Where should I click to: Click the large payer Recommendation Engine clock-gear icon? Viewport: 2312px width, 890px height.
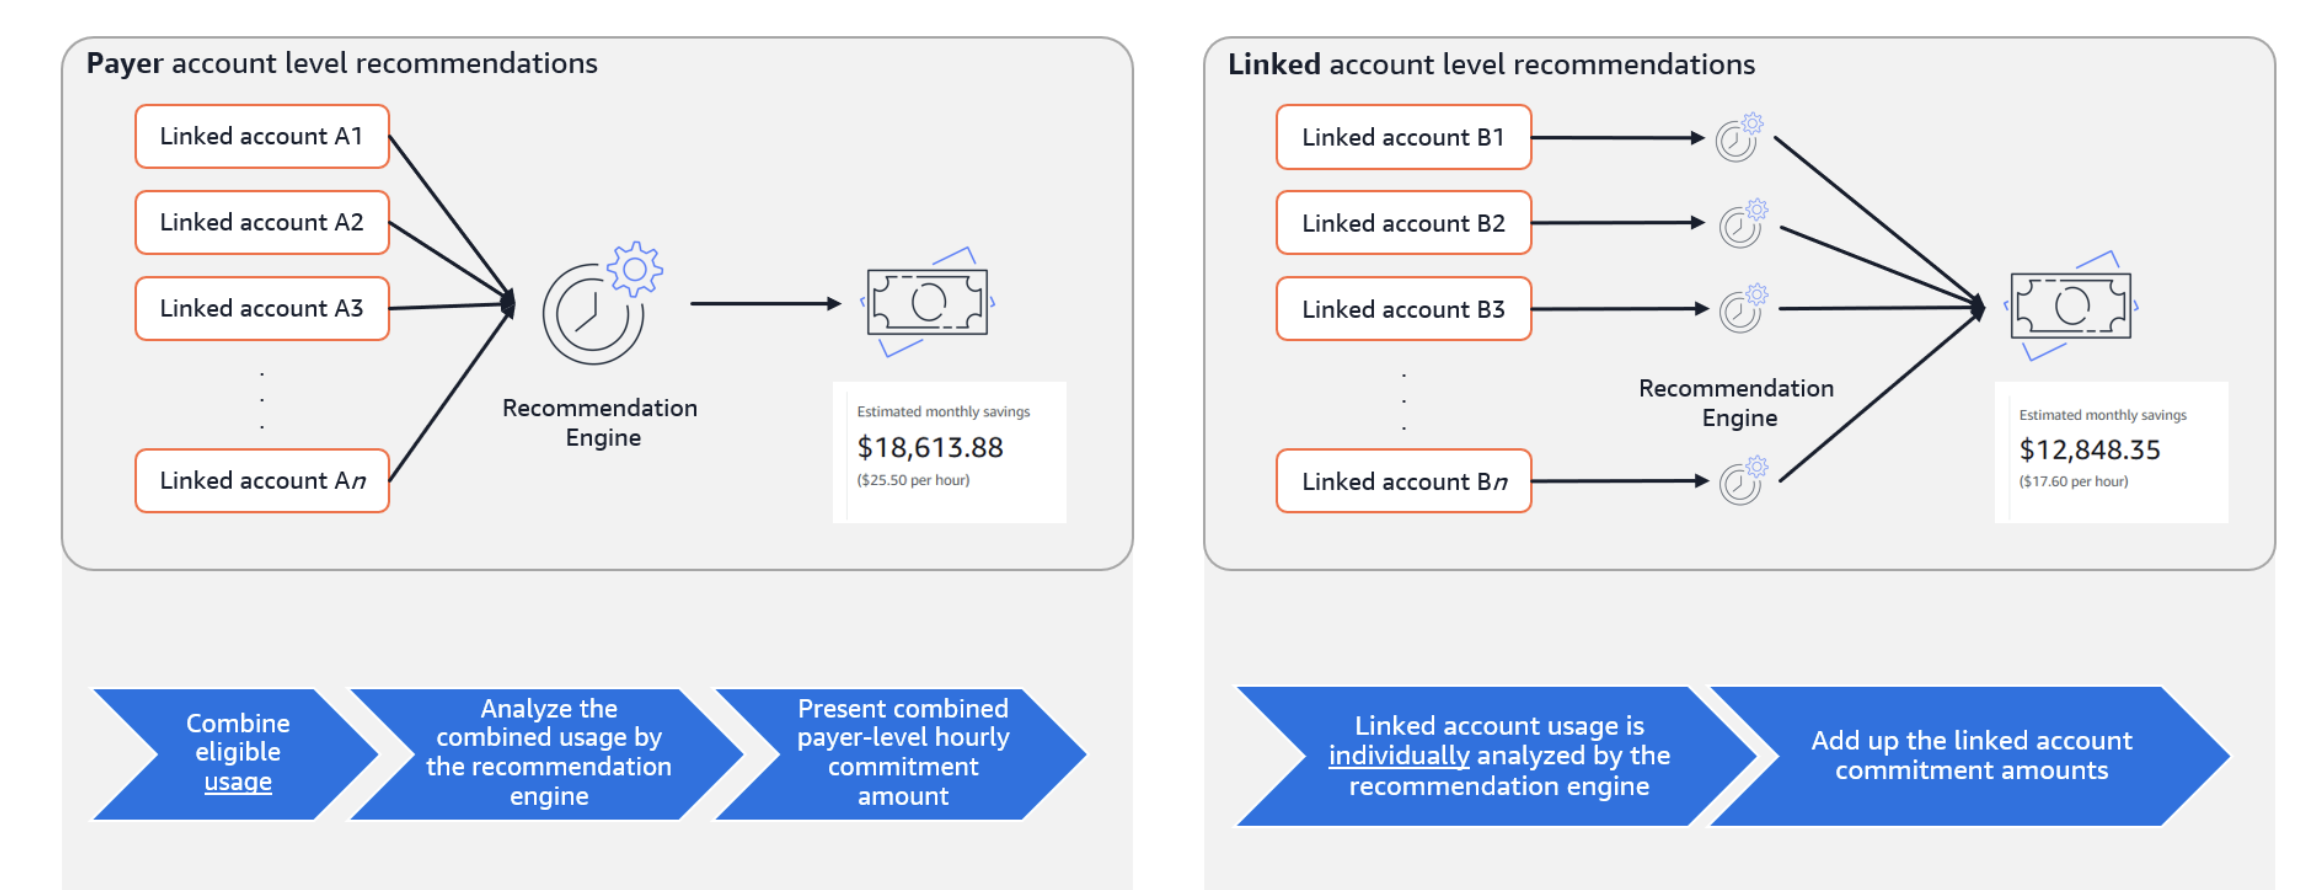(x=602, y=303)
